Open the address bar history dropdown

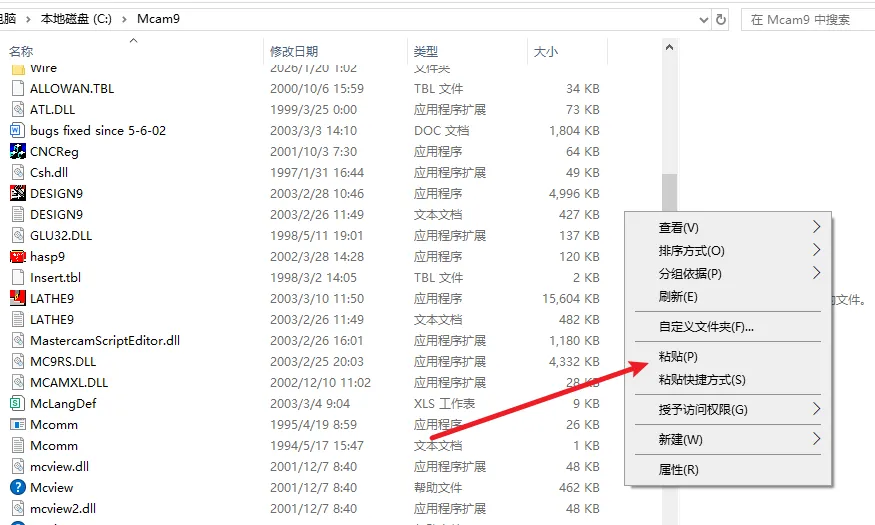click(x=704, y=20)
